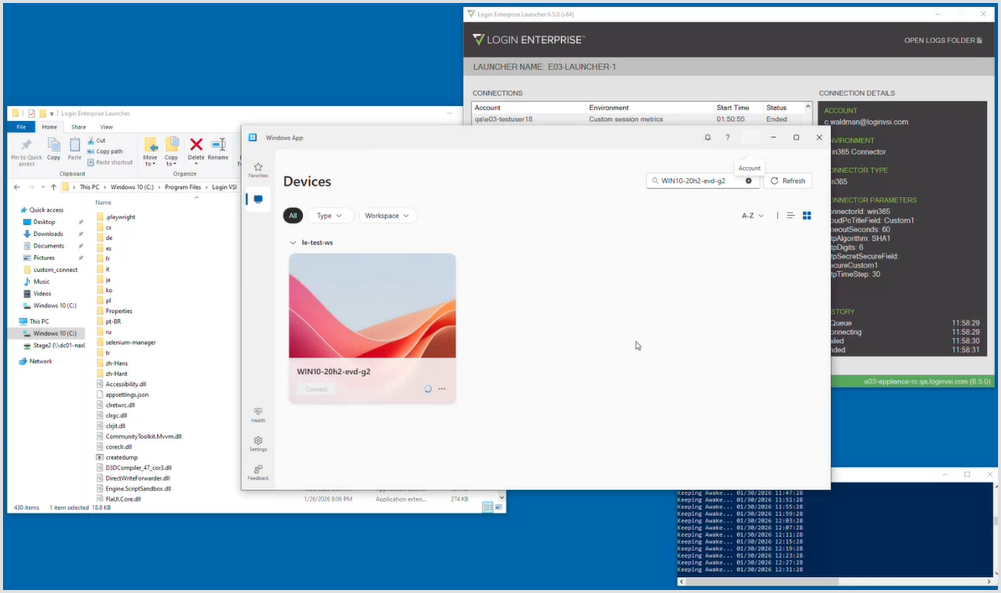Switch devices to list view
The image size is (1001, 593).
790,215
